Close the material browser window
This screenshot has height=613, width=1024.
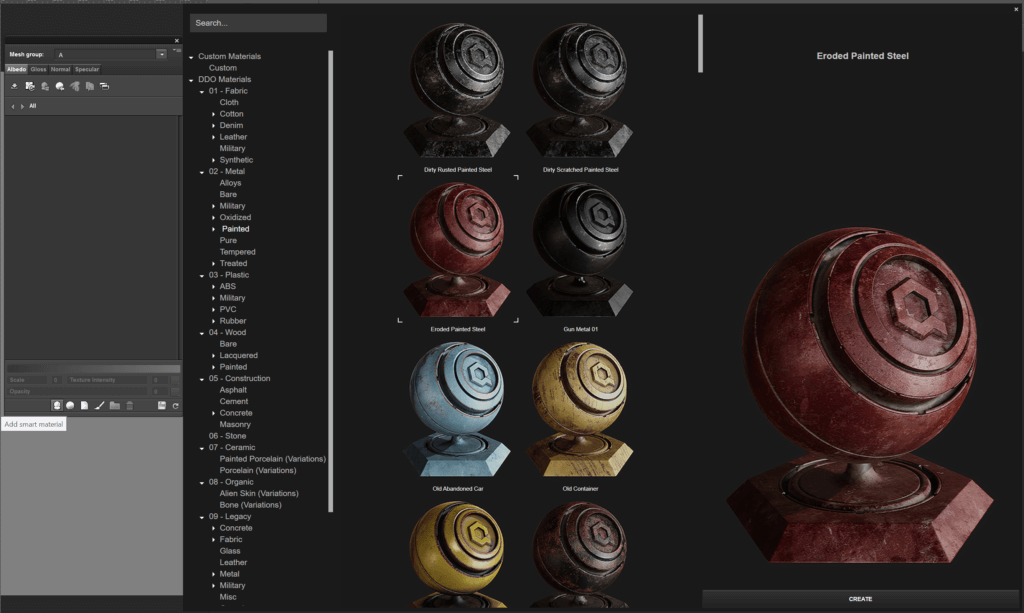pyautogui.click(x=1016, y=9)
